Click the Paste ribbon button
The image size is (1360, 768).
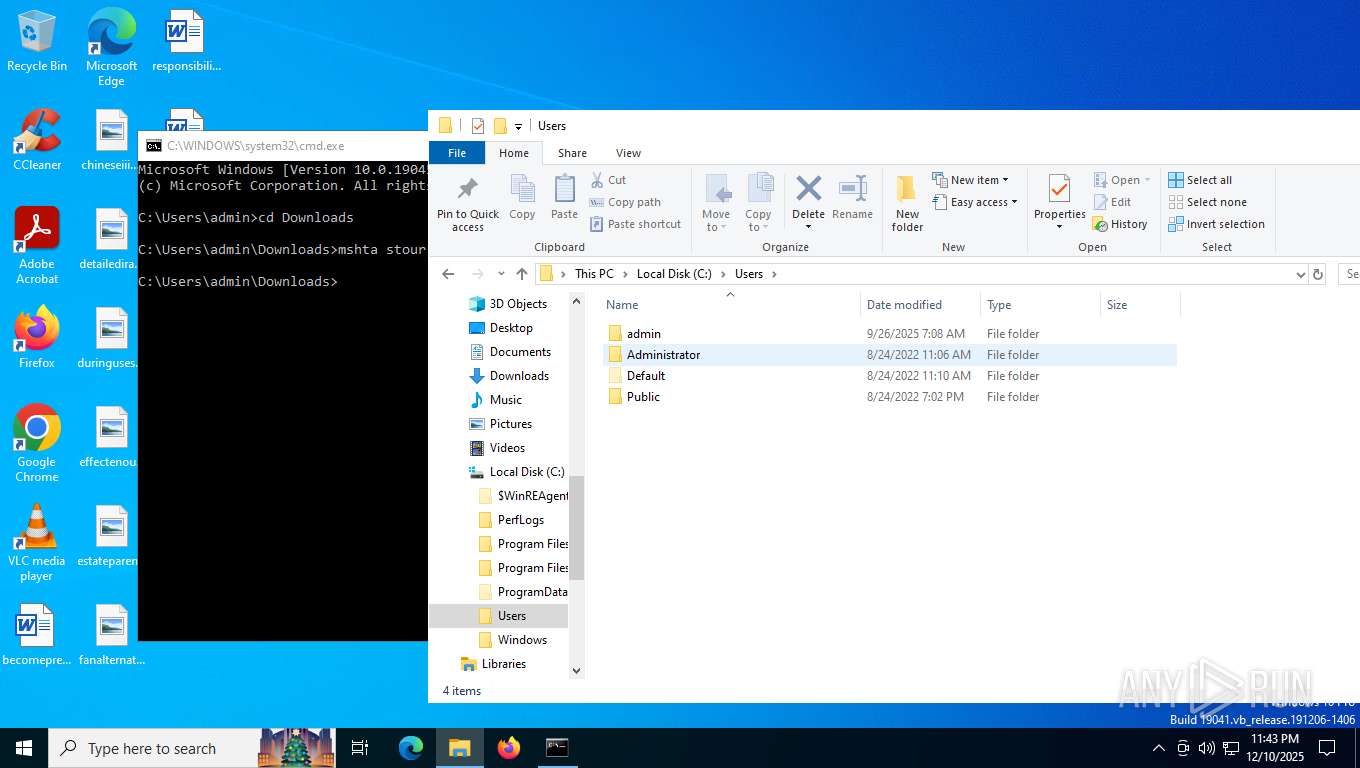(564, 197)
